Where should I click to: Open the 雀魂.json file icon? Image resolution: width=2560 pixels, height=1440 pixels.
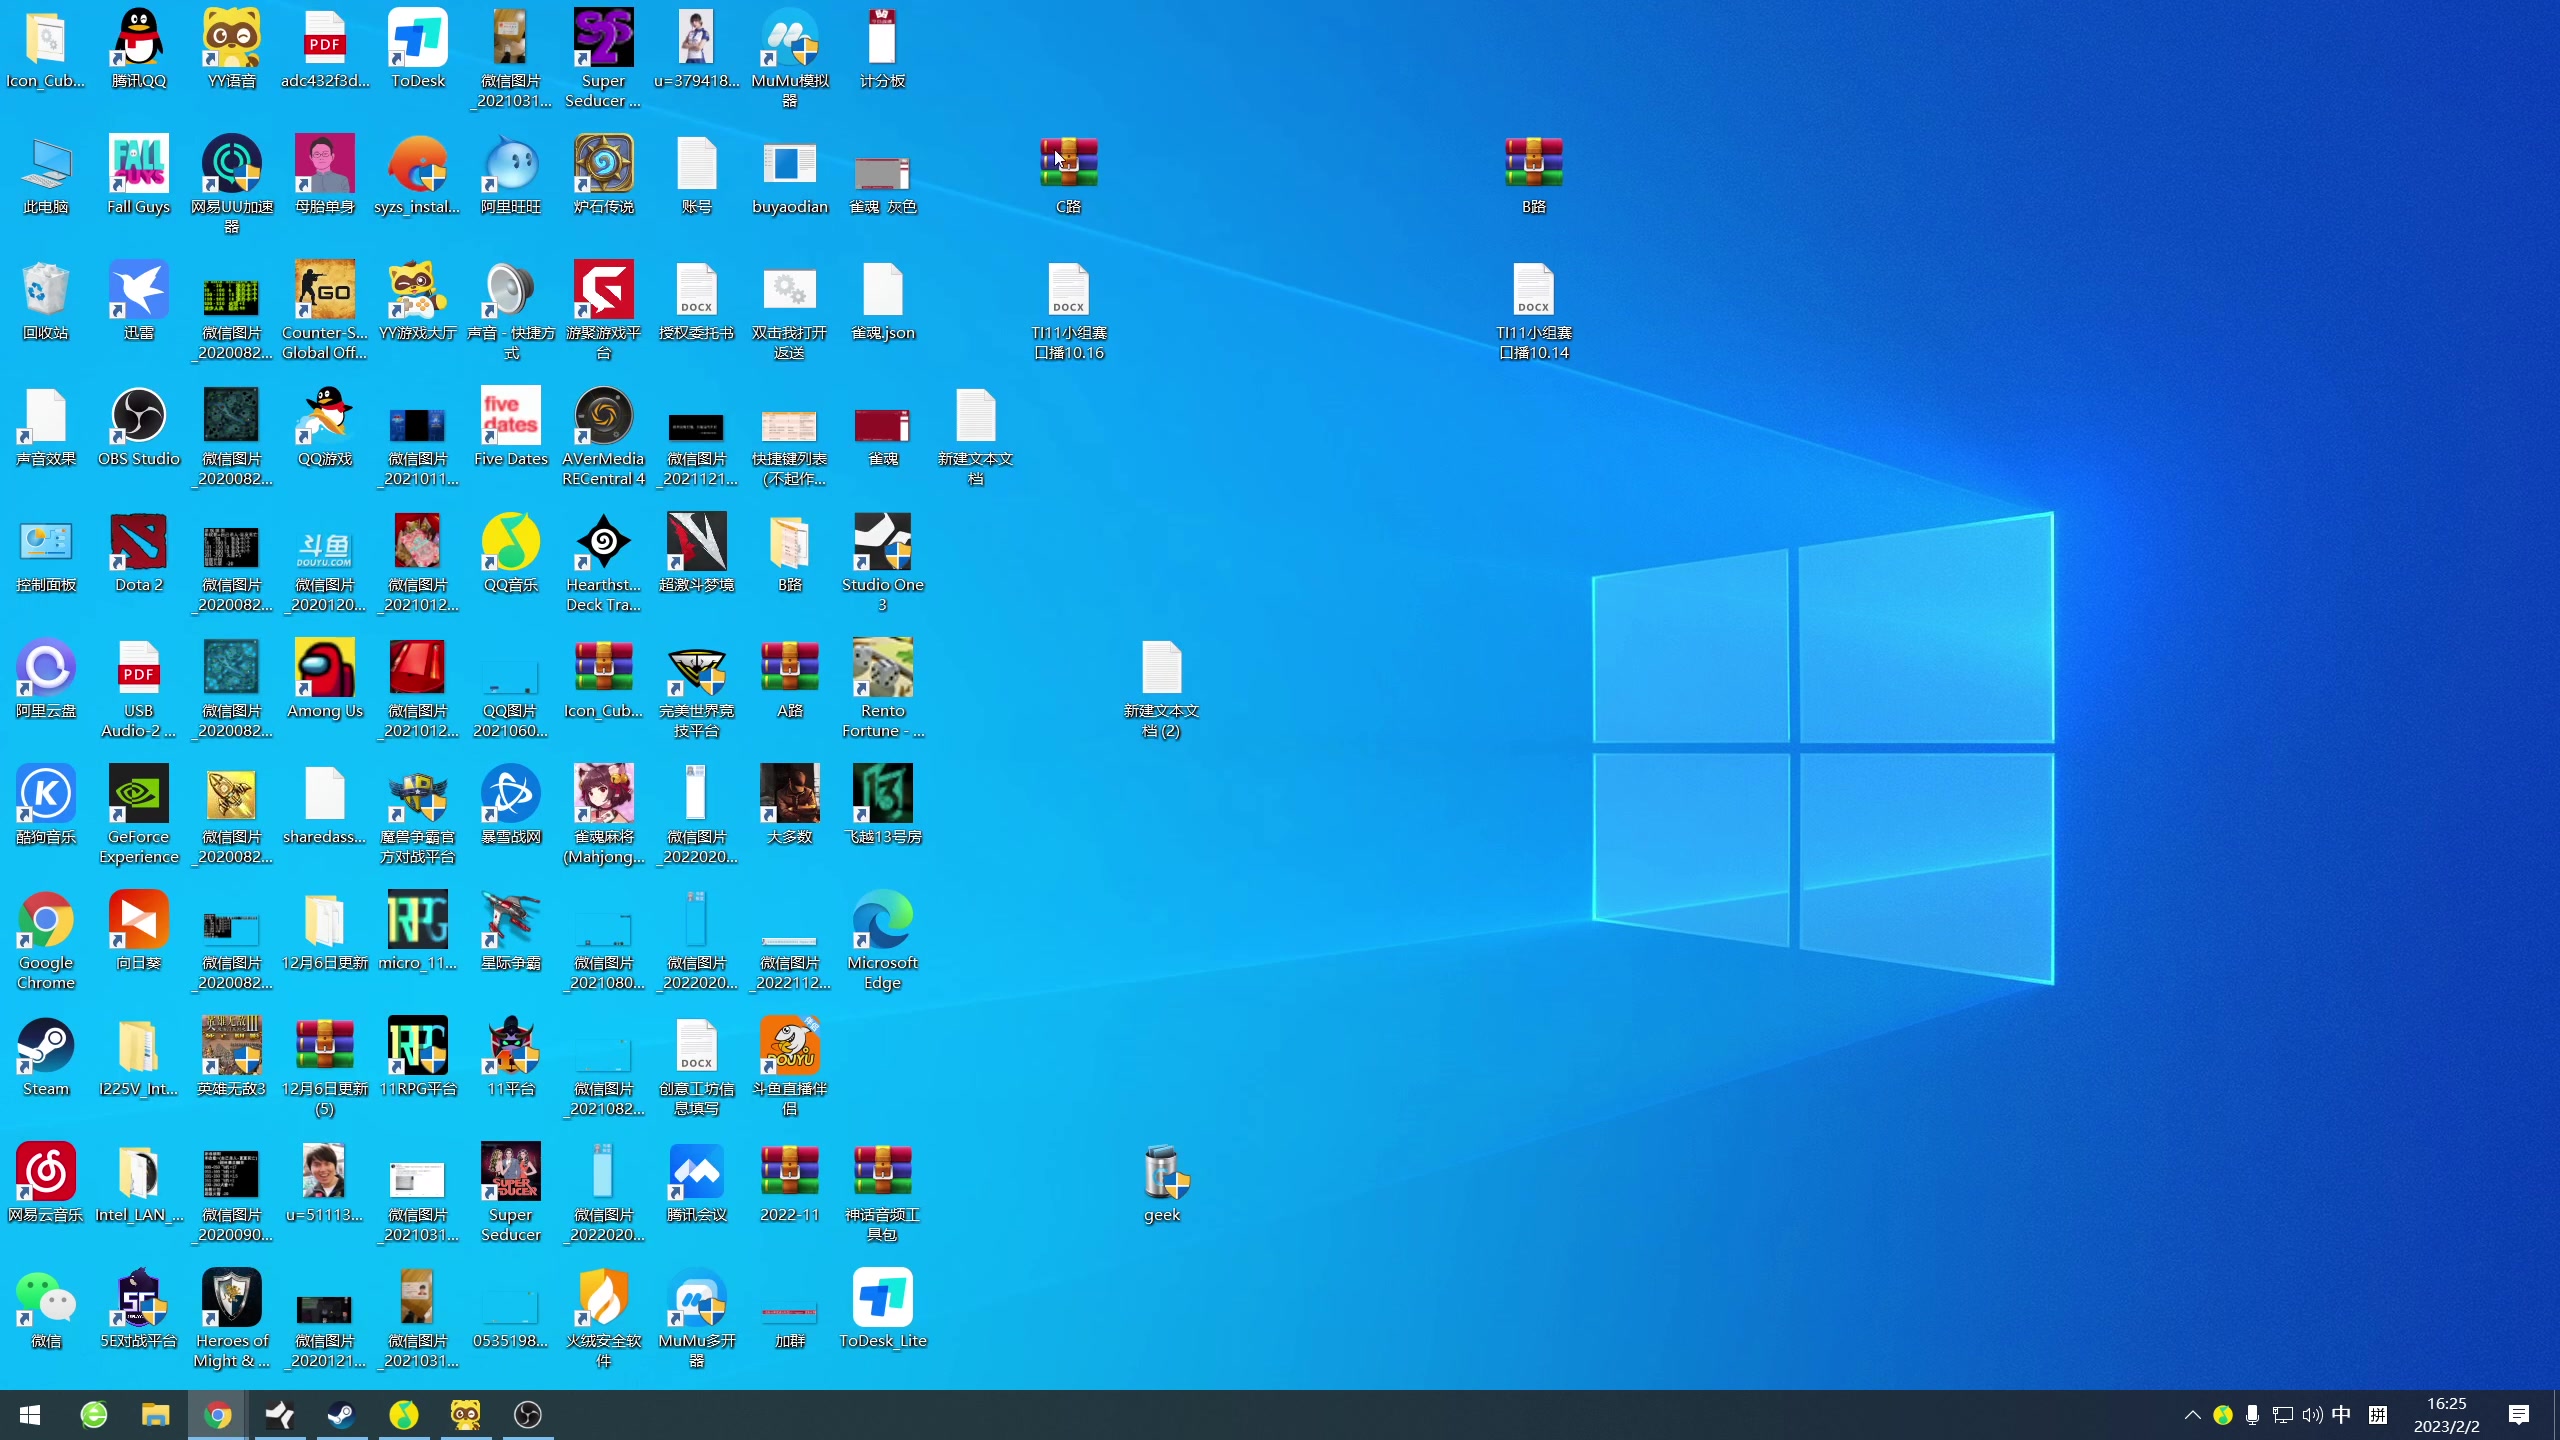pos(883,302)
